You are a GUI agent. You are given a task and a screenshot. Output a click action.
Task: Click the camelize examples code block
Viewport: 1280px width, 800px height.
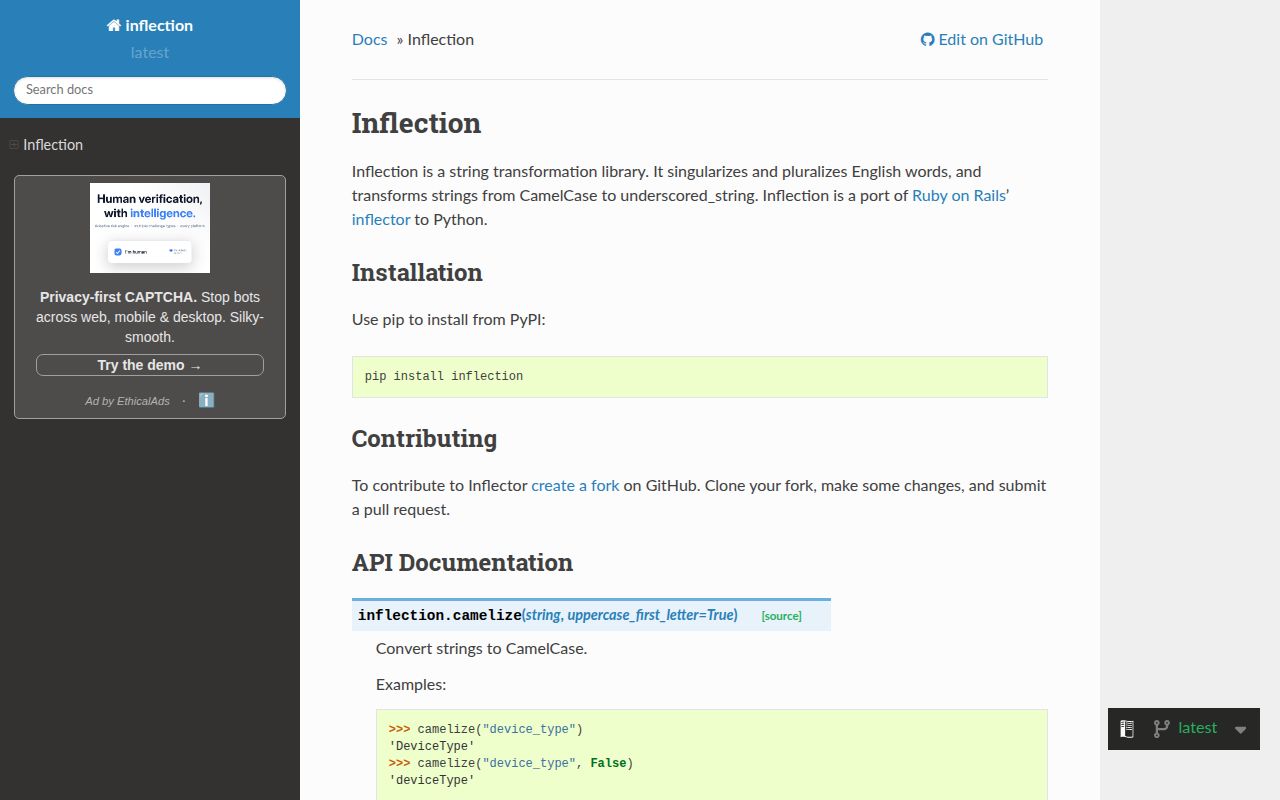[712, 755]
